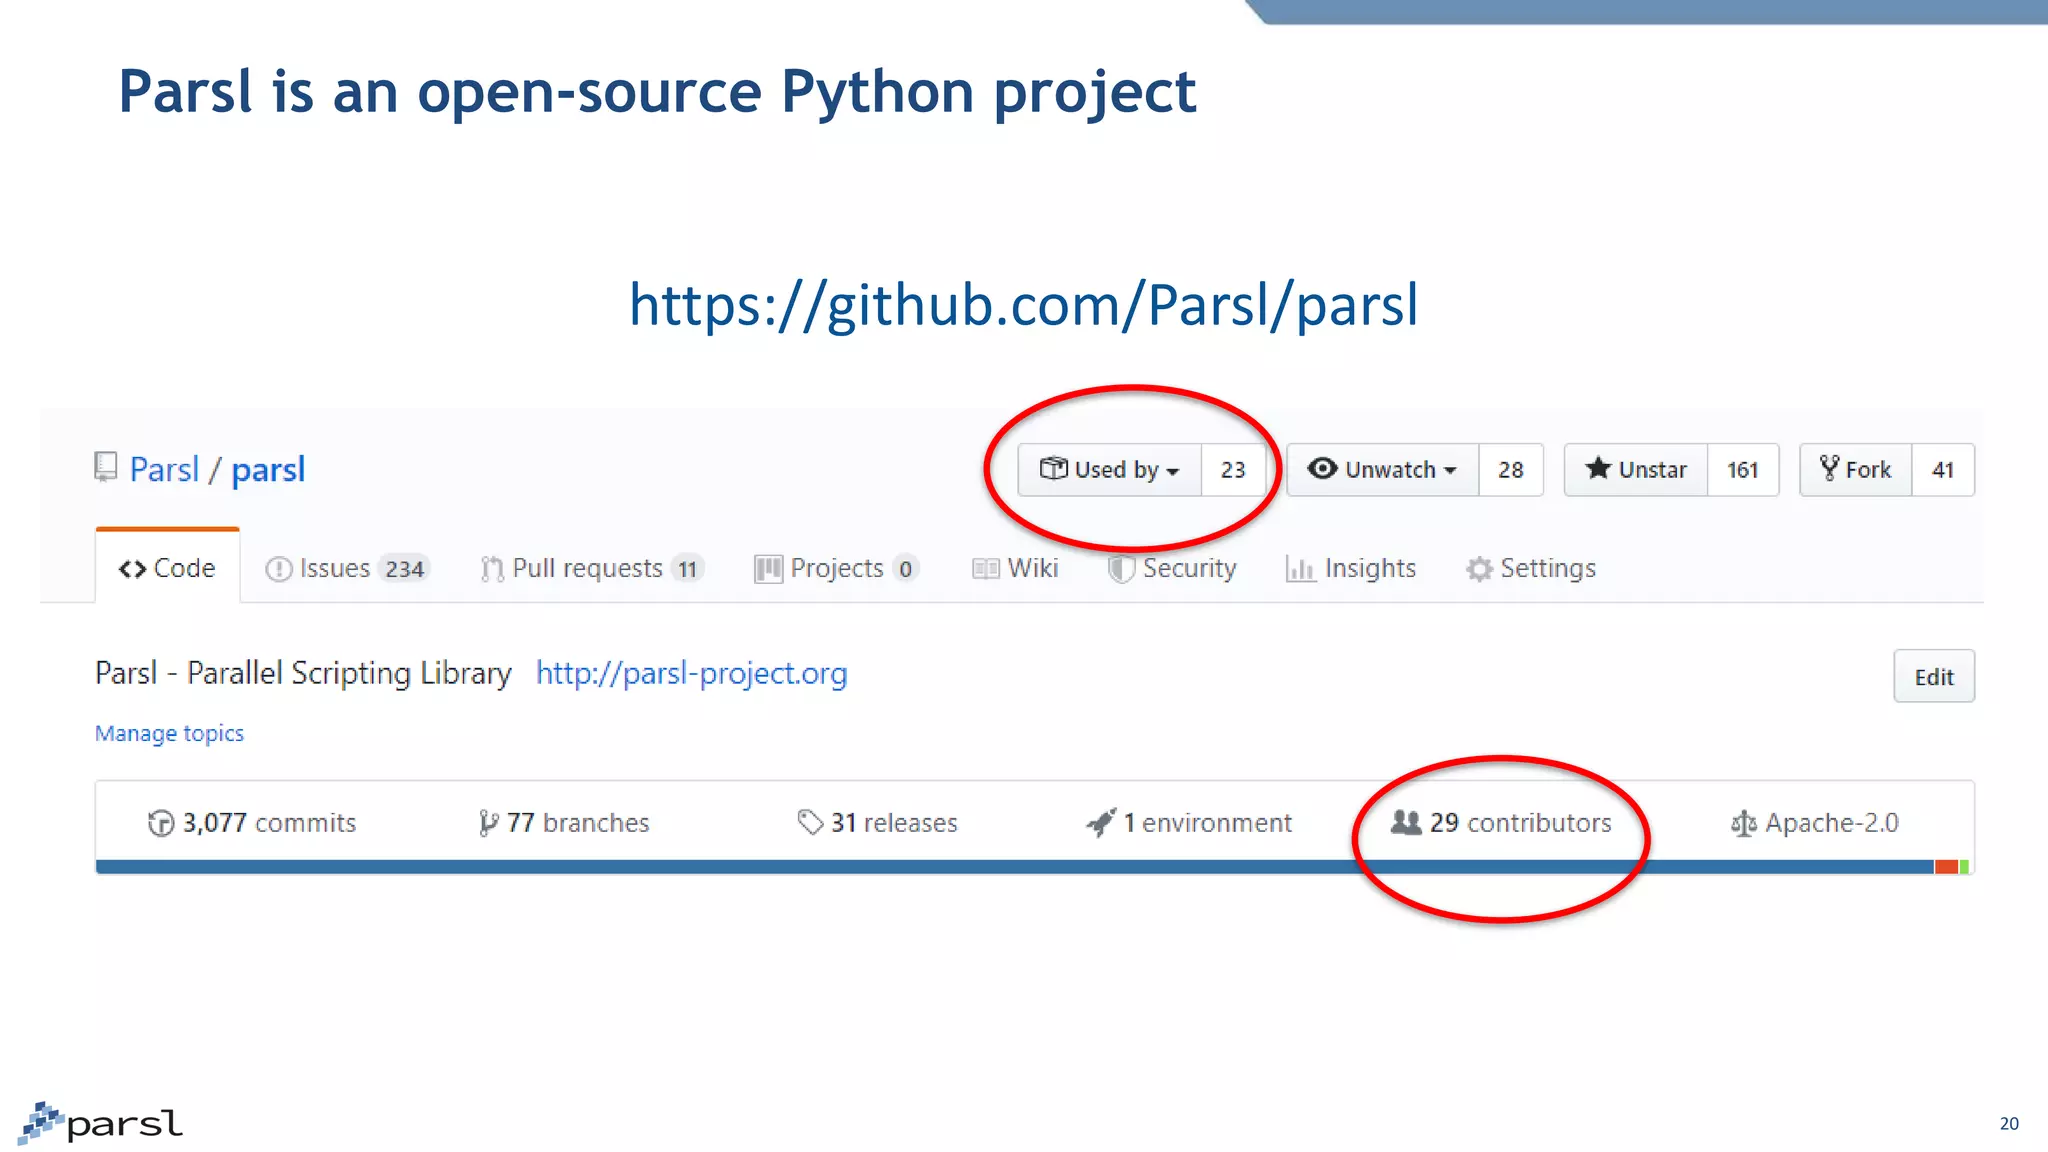Viewport: 2048px width, 1152px height.
Task: Open the Unwatch dropdown
Action: tap(1382, 470)
